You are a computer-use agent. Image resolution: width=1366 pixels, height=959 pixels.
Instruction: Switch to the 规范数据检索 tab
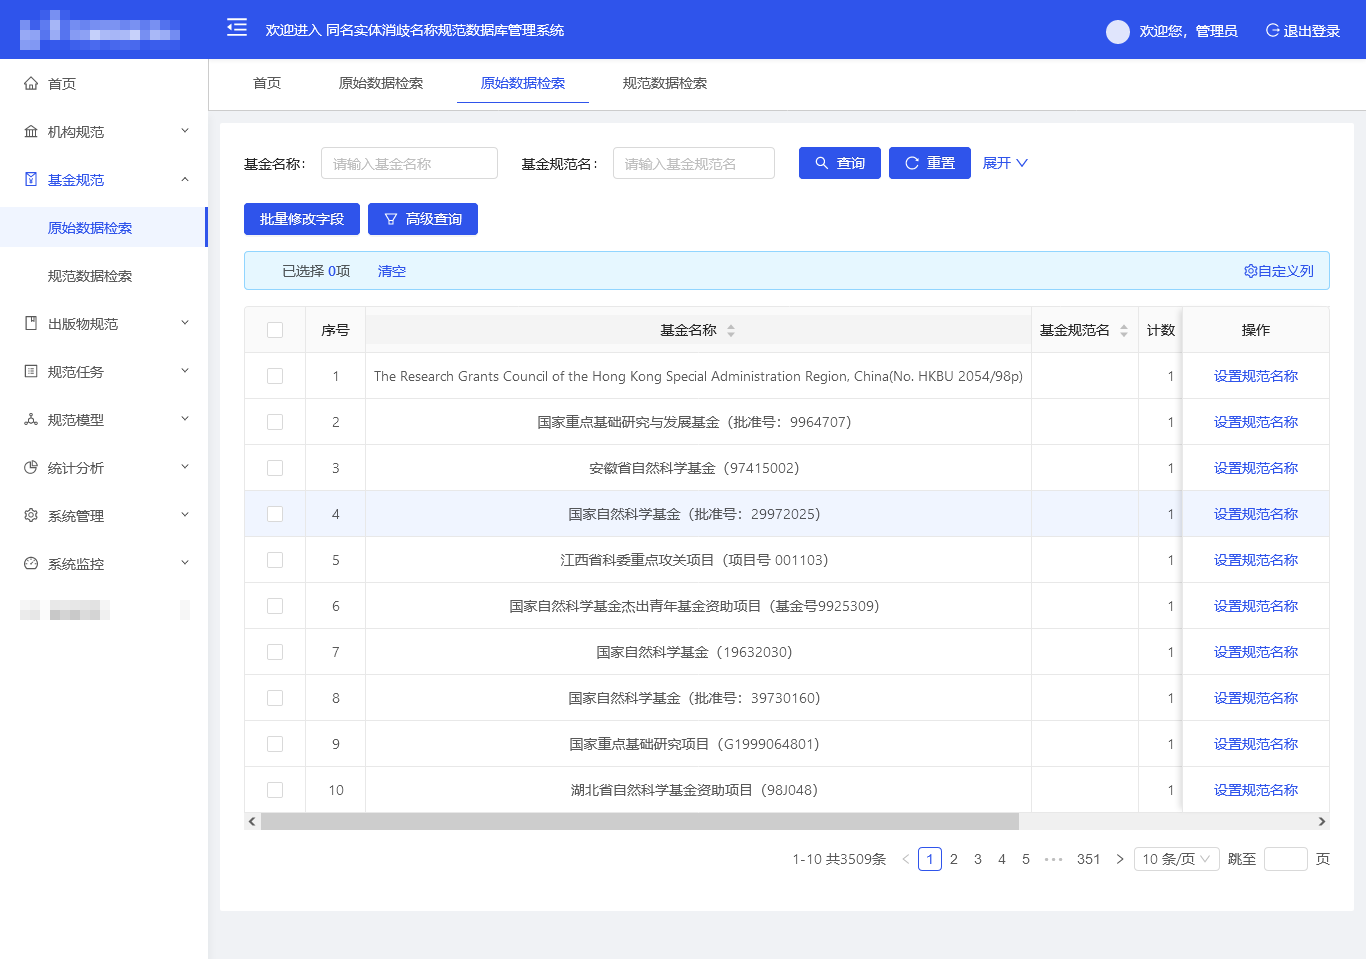pyautogui.click(x=664, y=83)
